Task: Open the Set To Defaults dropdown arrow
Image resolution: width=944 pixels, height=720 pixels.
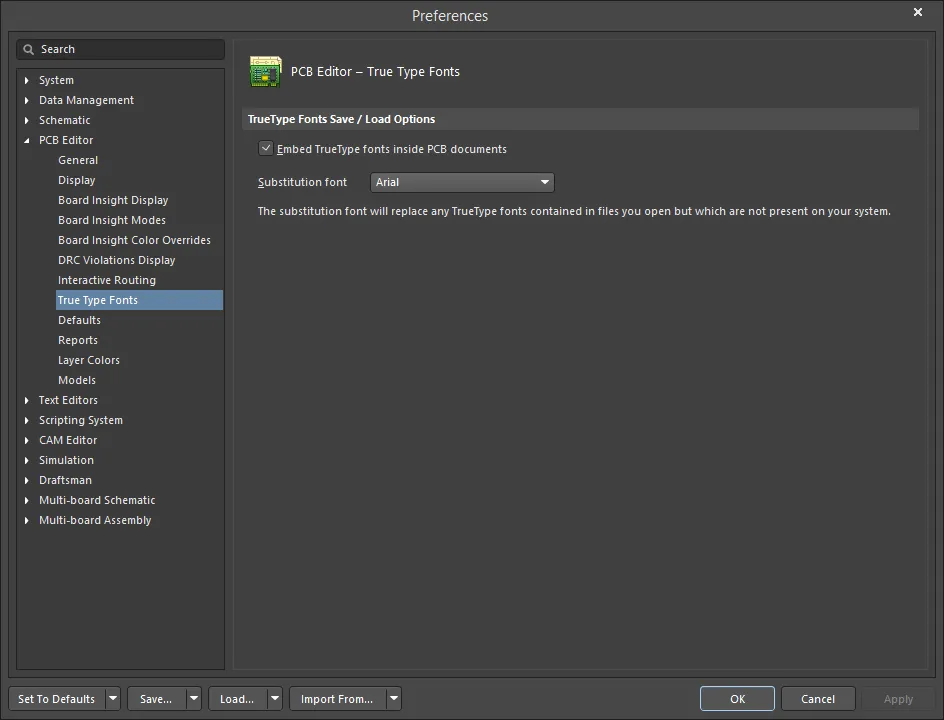Action: (x=113, y=699)
